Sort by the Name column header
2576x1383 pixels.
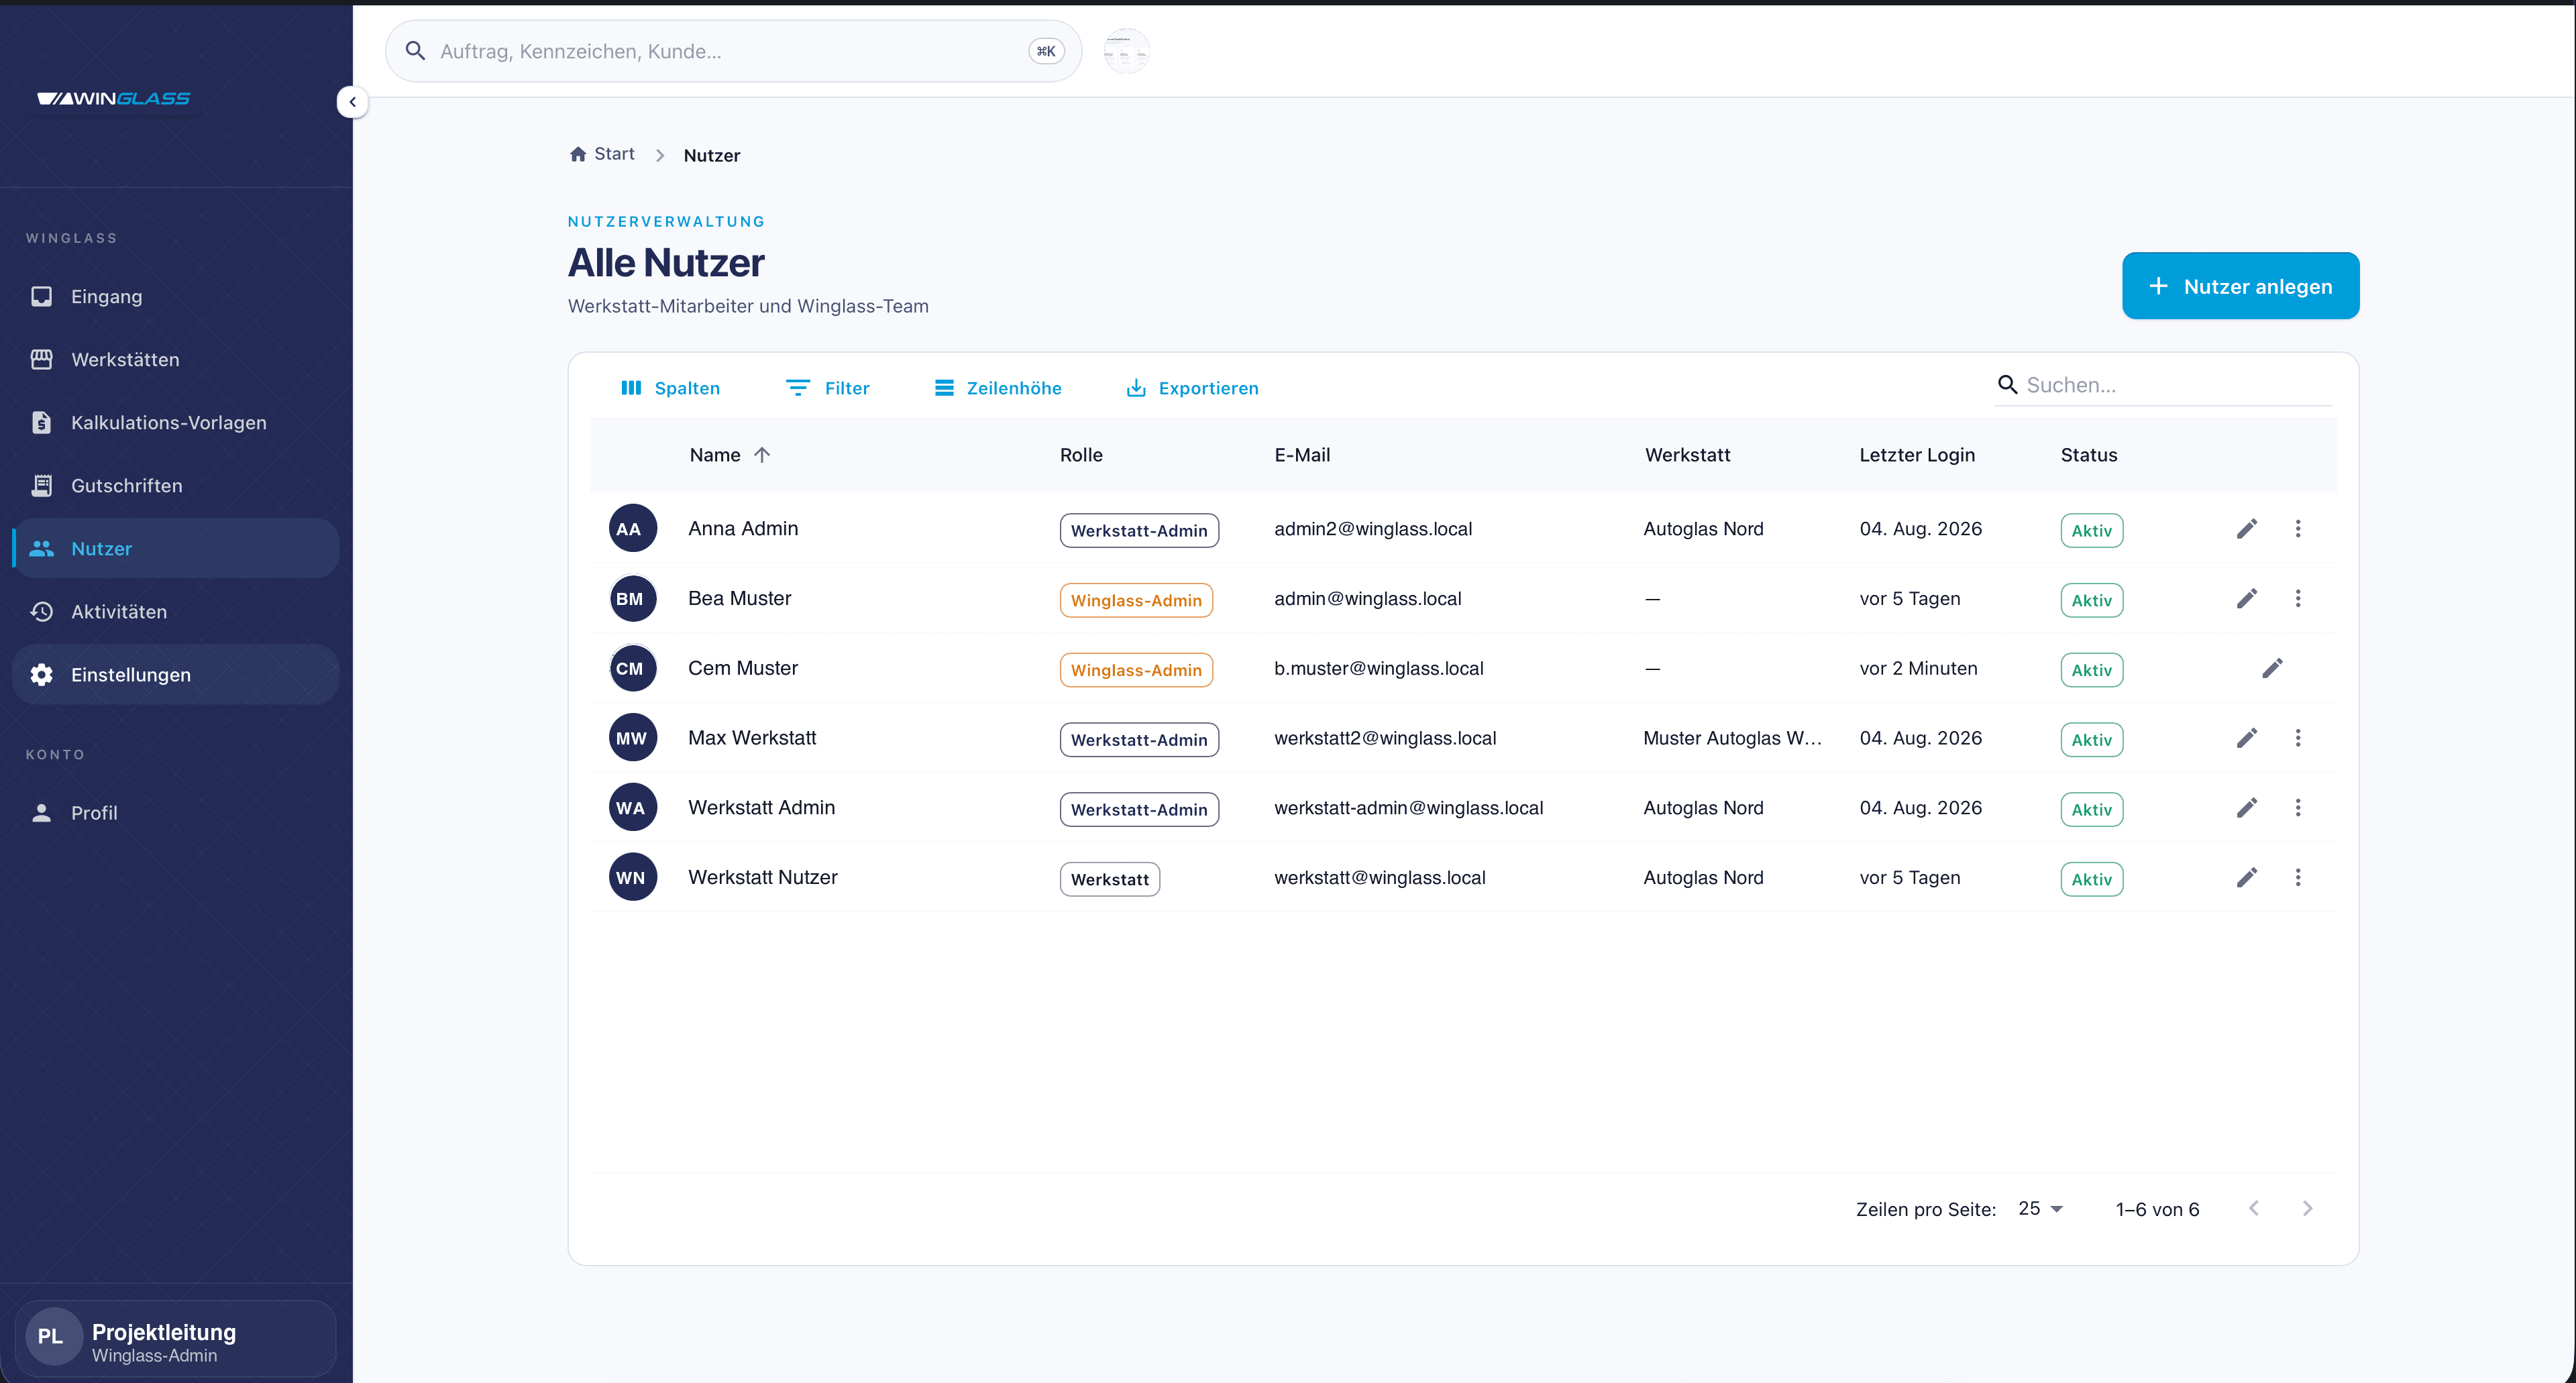coord(715,455)
